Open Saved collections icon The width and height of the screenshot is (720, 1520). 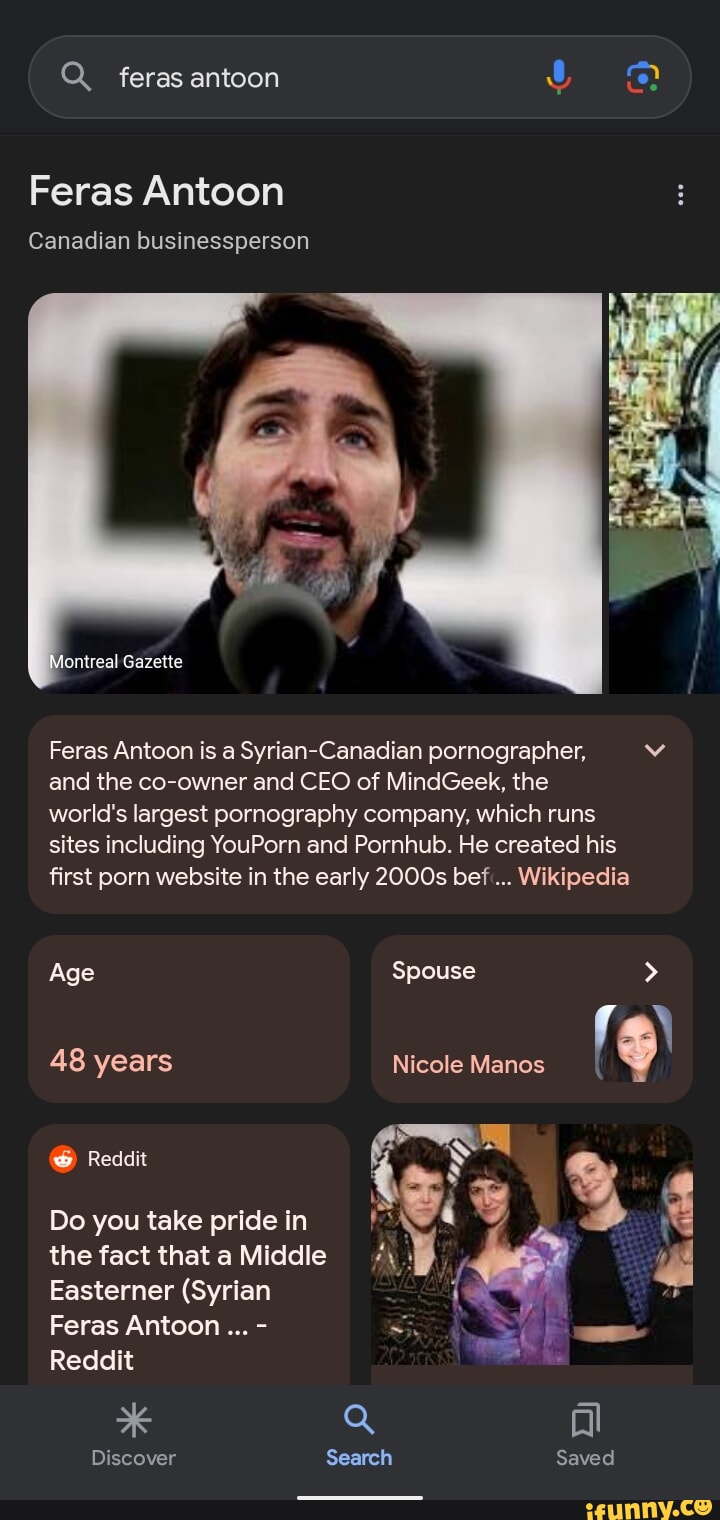[x=584, y=1419]
